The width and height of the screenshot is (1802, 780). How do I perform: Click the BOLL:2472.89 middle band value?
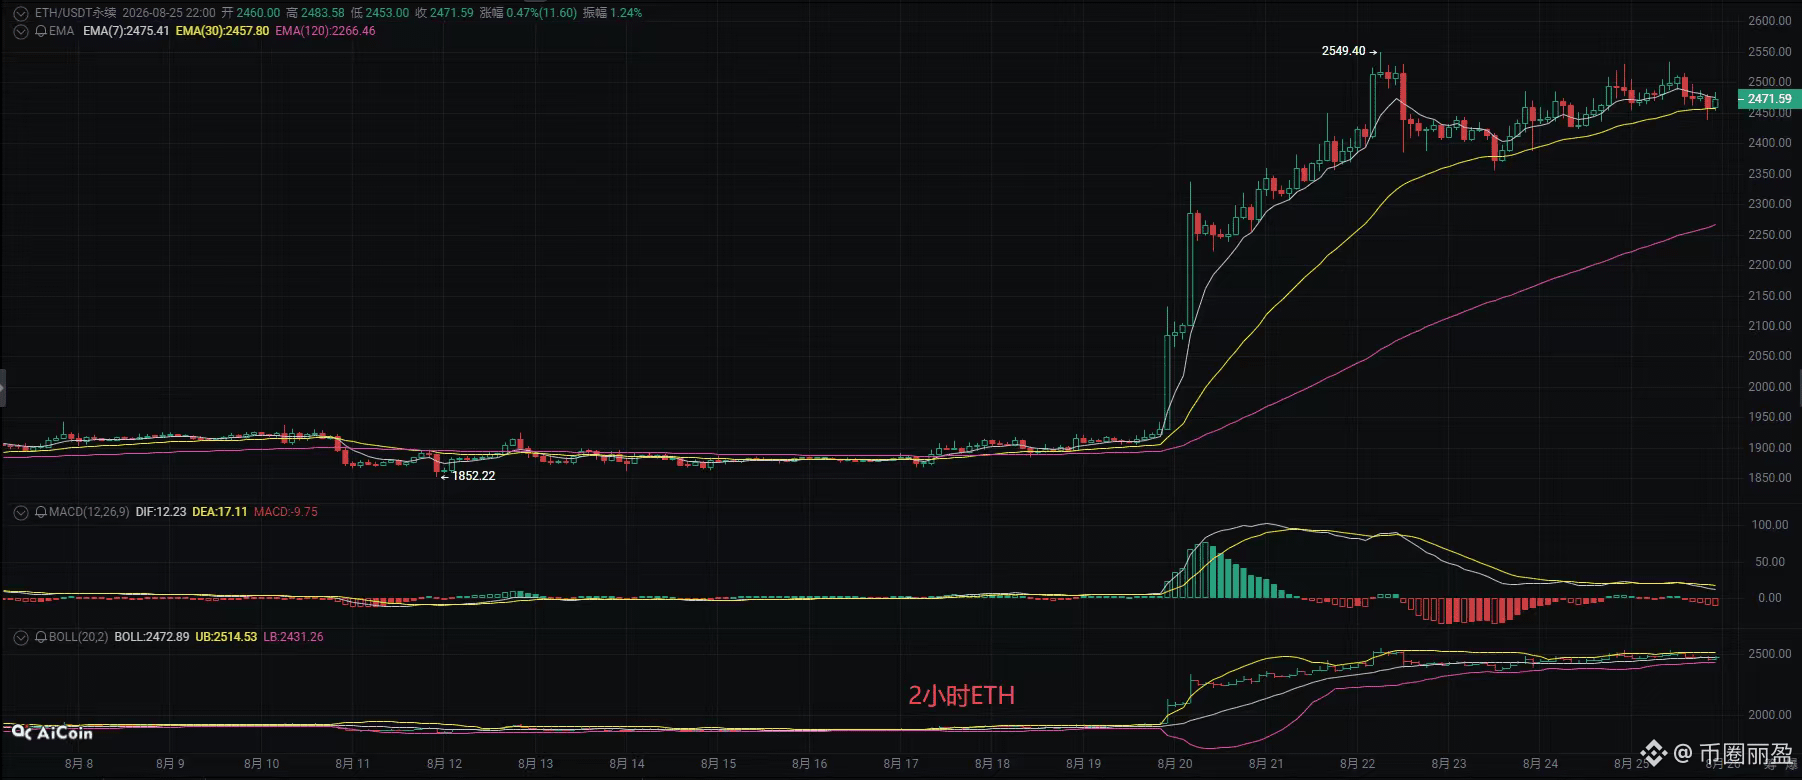point(152,637)
